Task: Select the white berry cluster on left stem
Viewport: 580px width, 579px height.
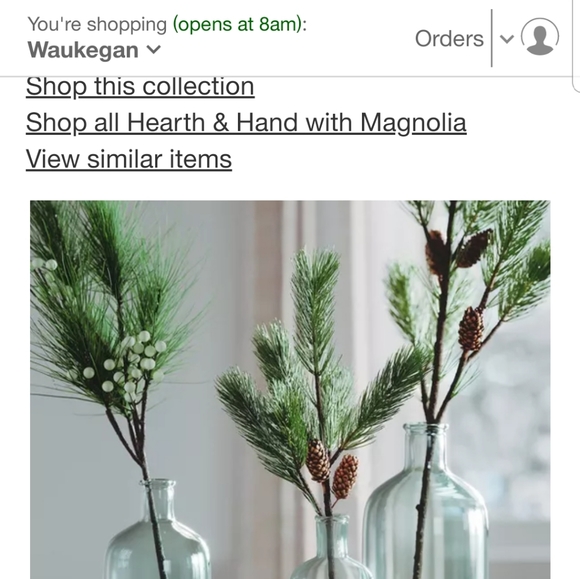Action: tap(129, 366)
